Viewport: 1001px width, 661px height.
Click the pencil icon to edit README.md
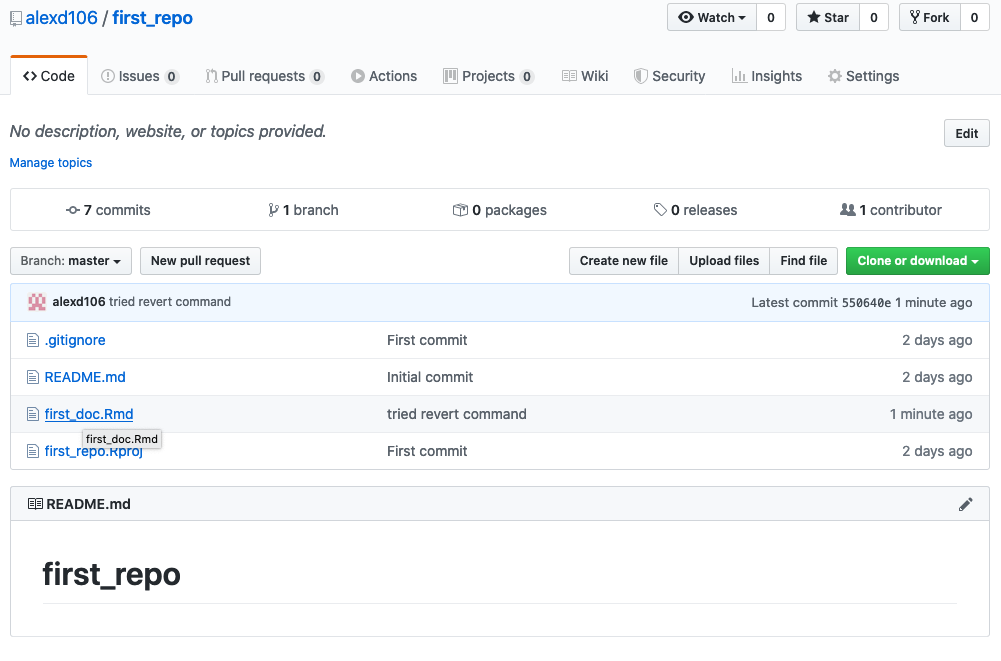(965, 504)
